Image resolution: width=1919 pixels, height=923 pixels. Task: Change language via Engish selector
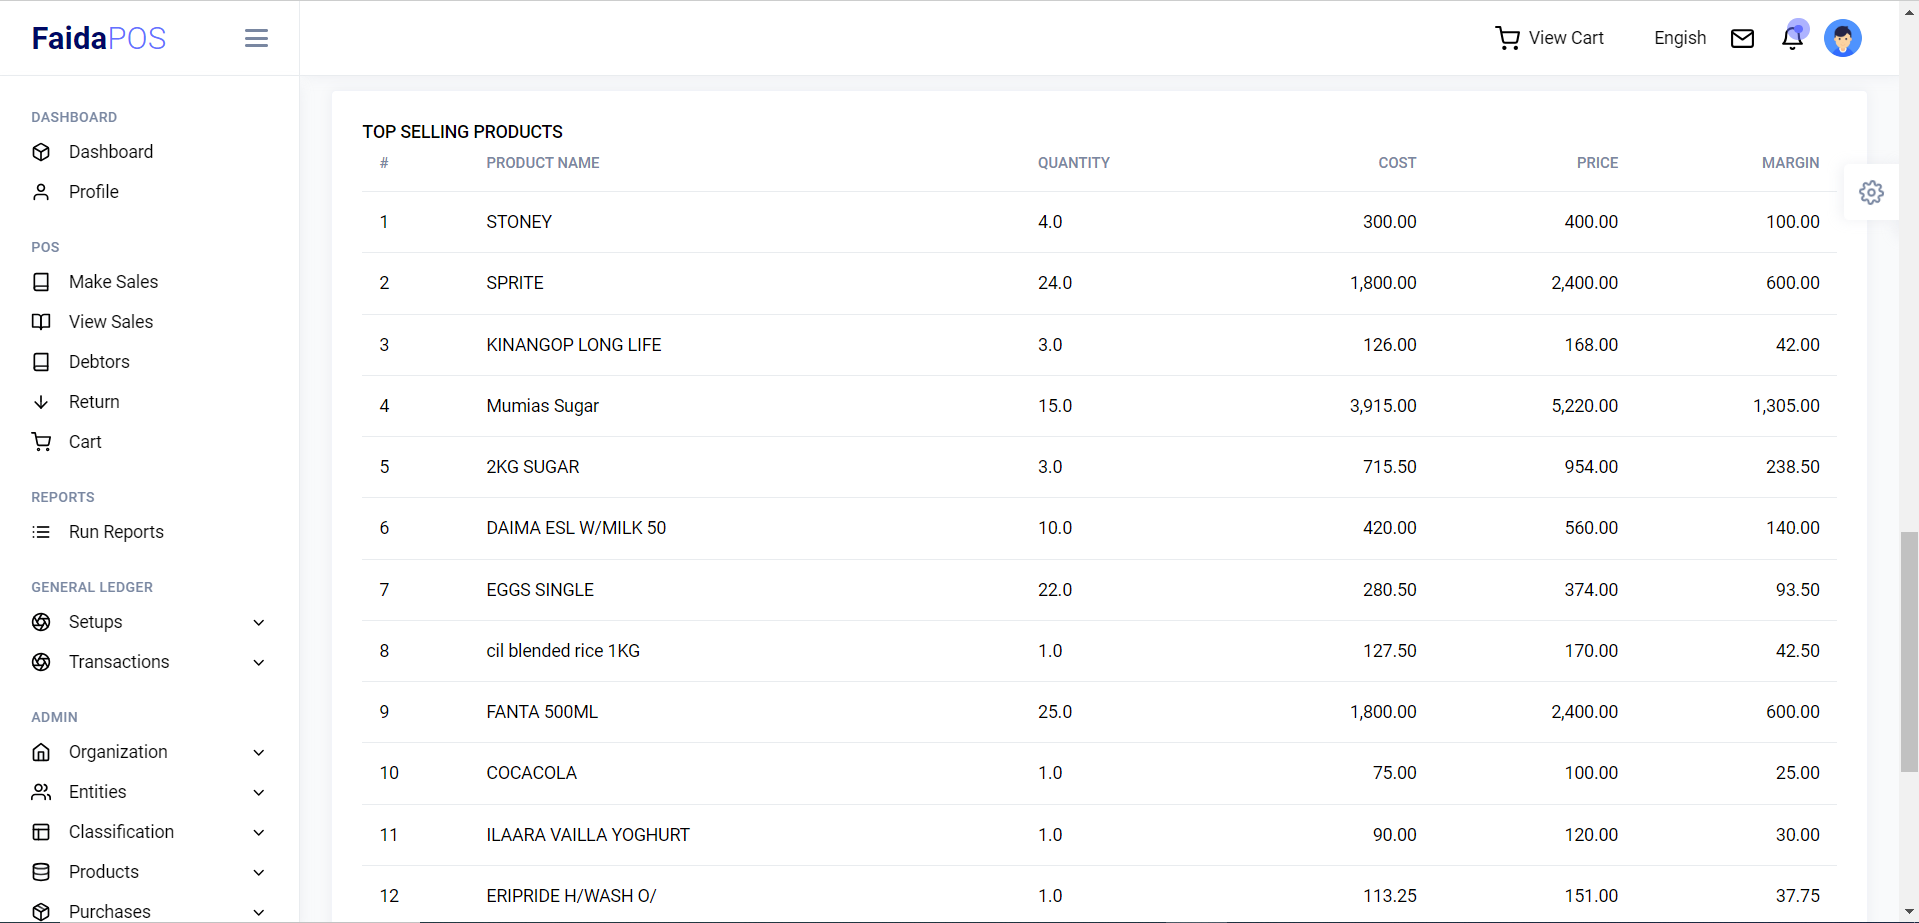(x=1679, y=38)
